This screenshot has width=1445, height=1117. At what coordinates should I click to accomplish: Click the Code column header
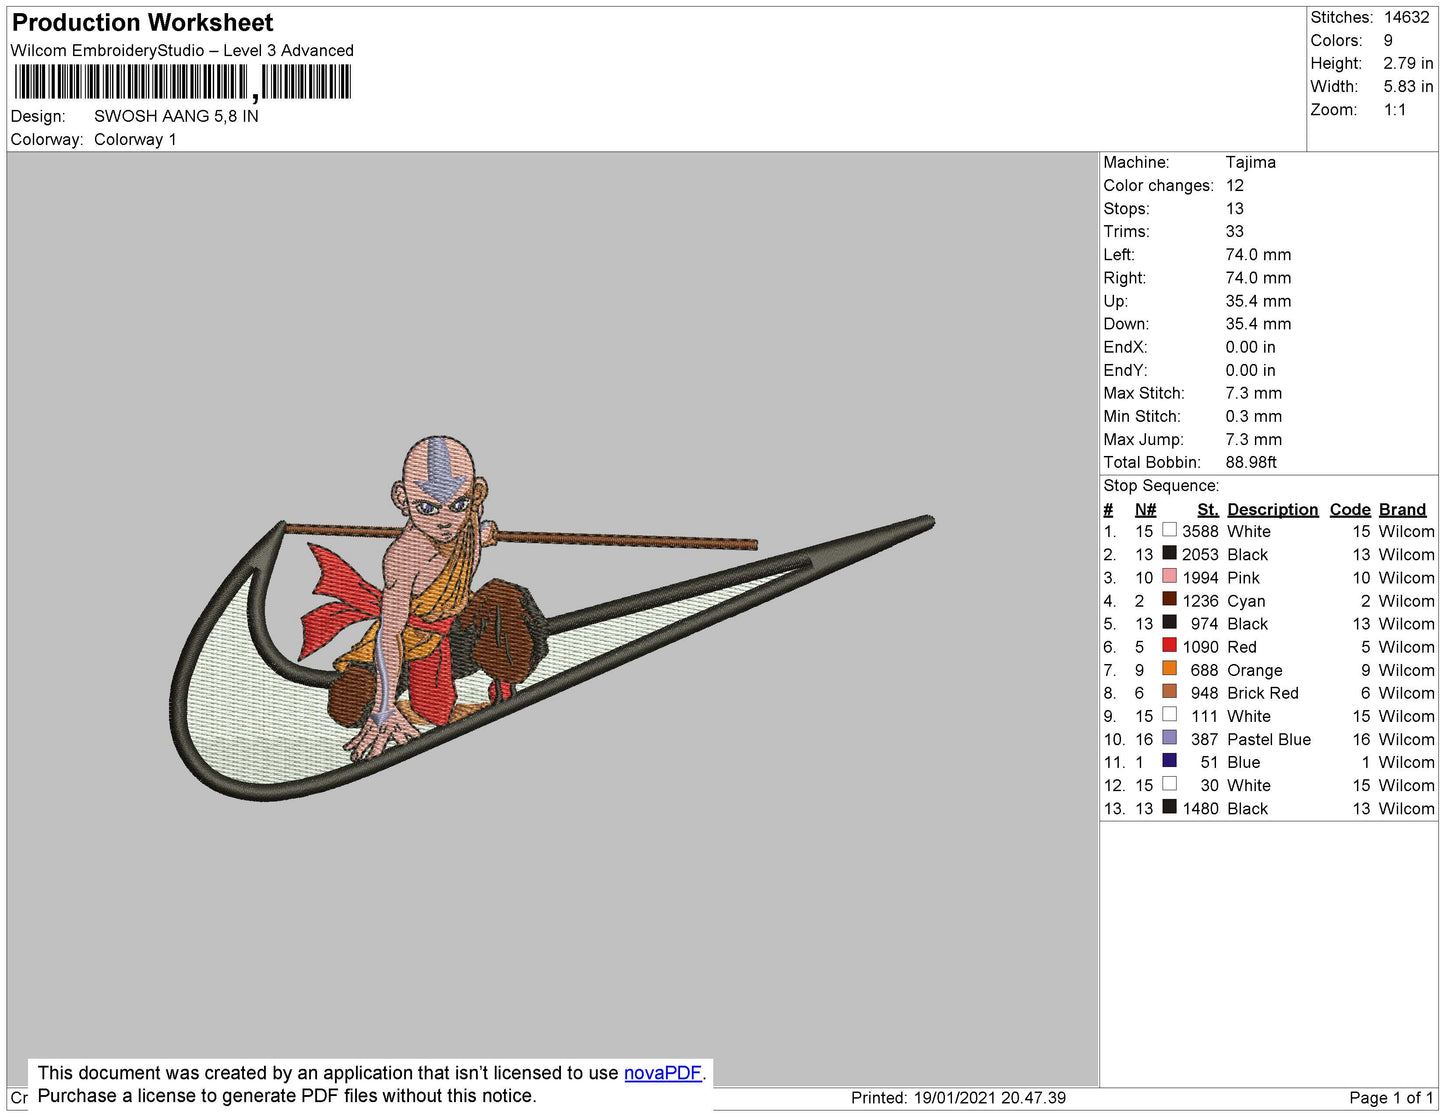pyautogui.click(x=1349, y=509)
